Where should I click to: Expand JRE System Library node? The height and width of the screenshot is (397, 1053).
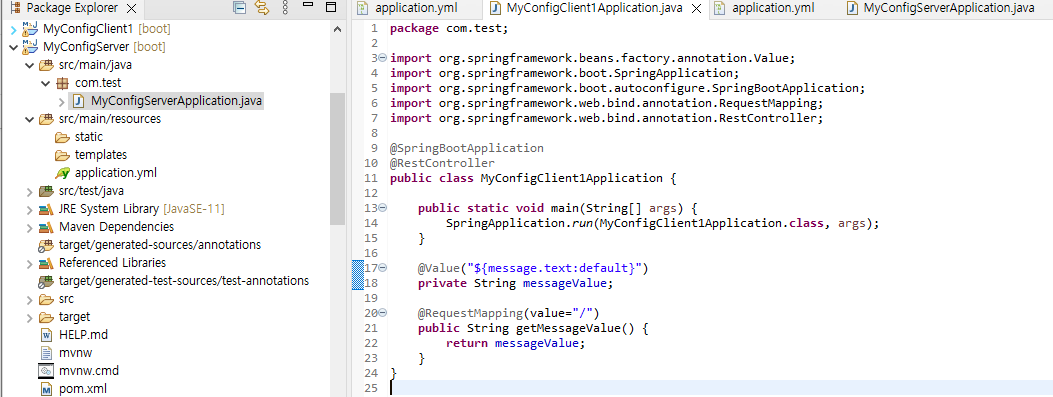(x=29, y=210)
